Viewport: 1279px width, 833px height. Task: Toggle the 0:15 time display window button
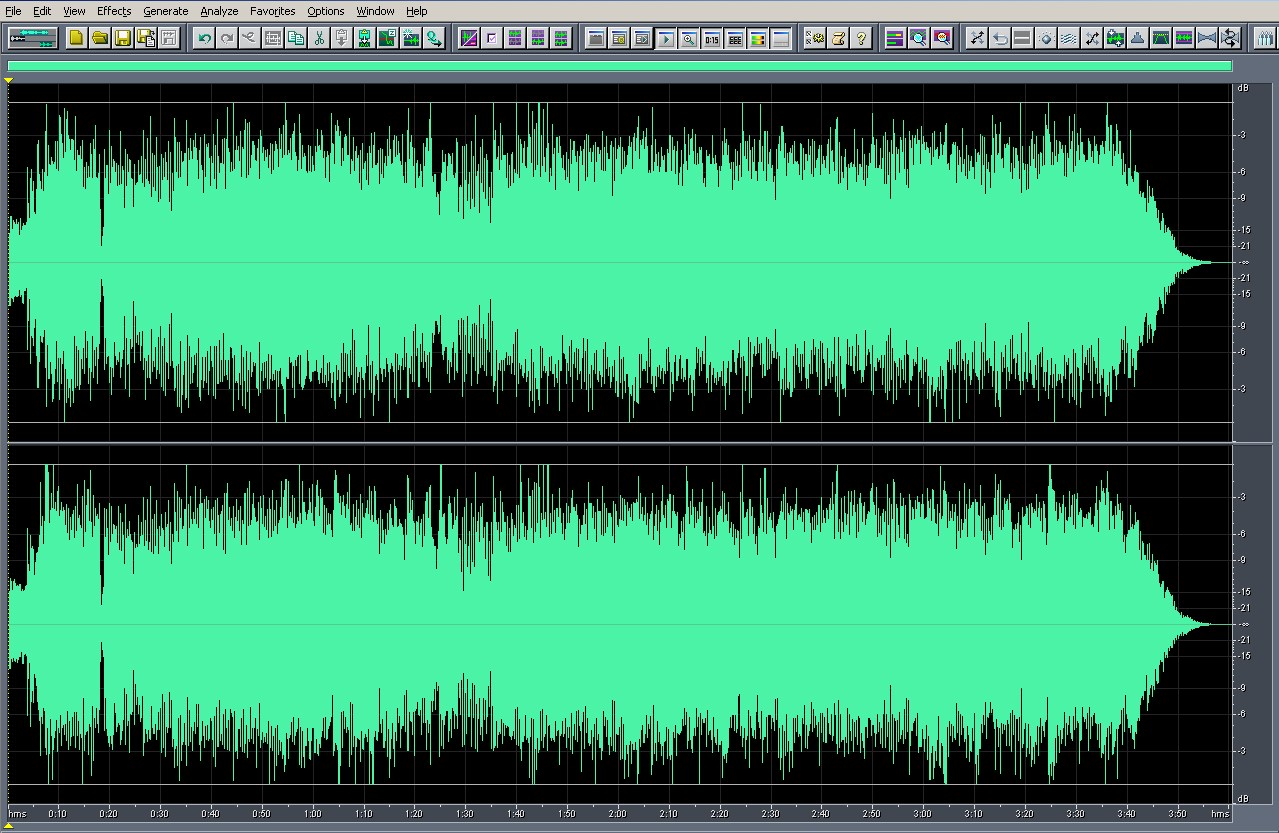point(711,38)
